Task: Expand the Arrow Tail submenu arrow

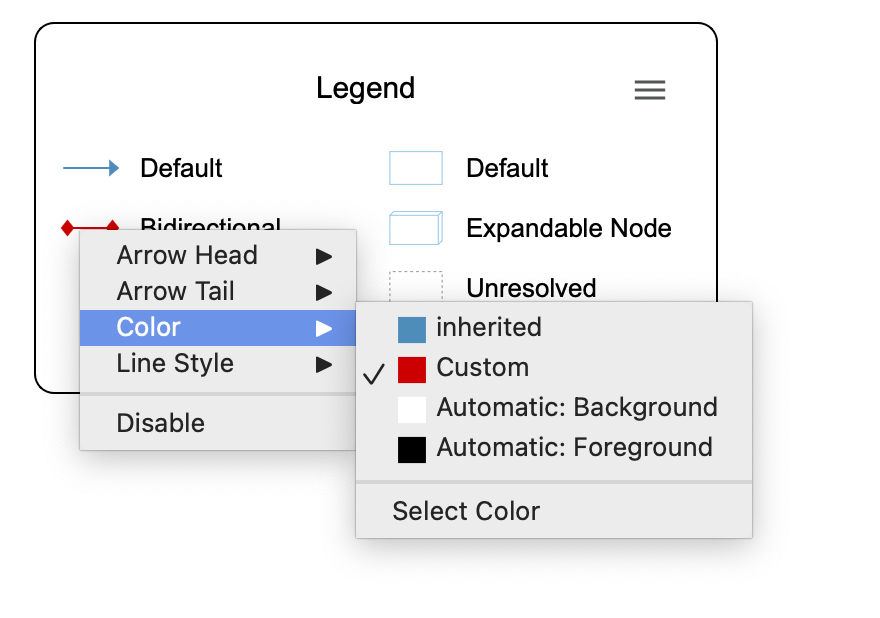Action: coord(324,293)
